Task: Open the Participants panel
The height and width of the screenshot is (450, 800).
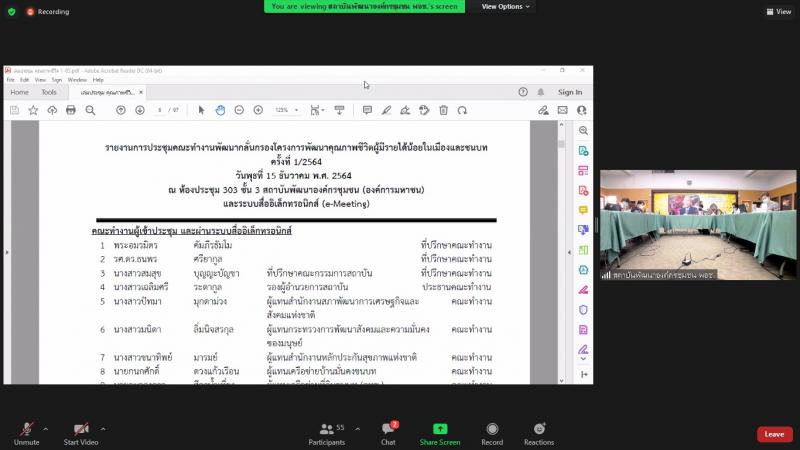Action: (x=327, y=434)
